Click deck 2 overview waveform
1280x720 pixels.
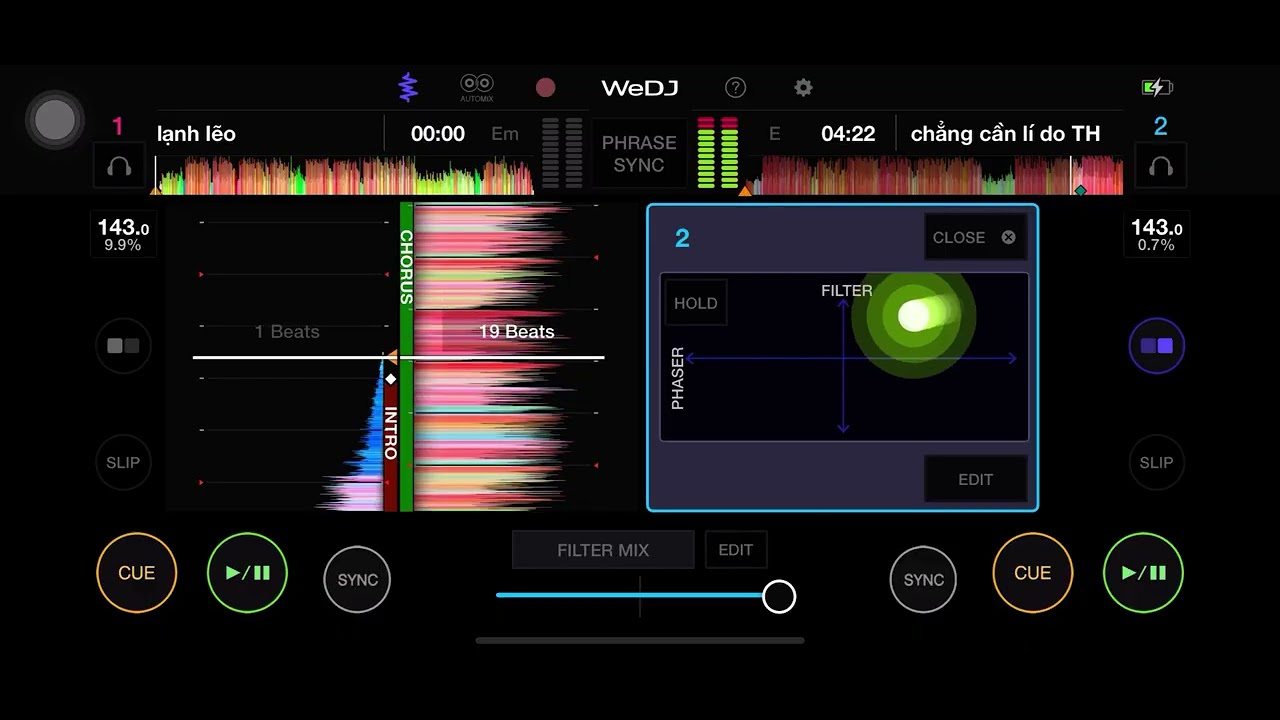coord(935,175)
